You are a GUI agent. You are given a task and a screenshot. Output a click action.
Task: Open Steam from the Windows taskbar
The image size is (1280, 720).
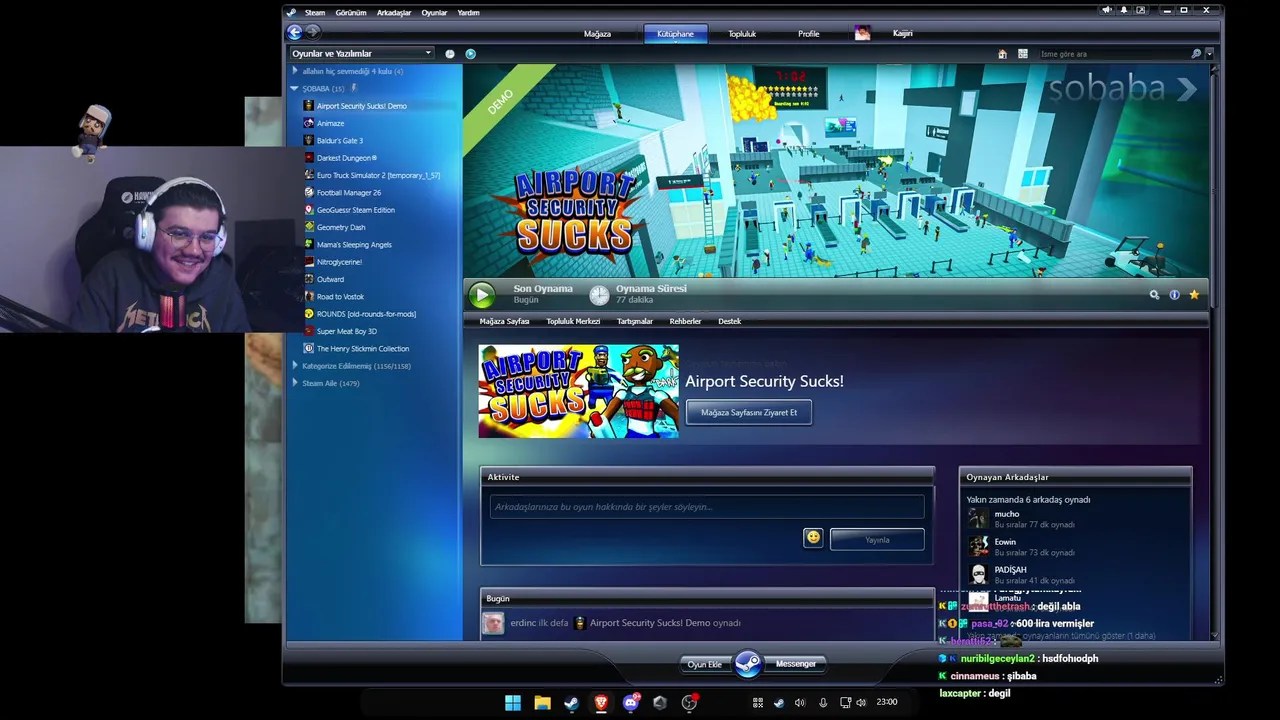pos(571,702)
